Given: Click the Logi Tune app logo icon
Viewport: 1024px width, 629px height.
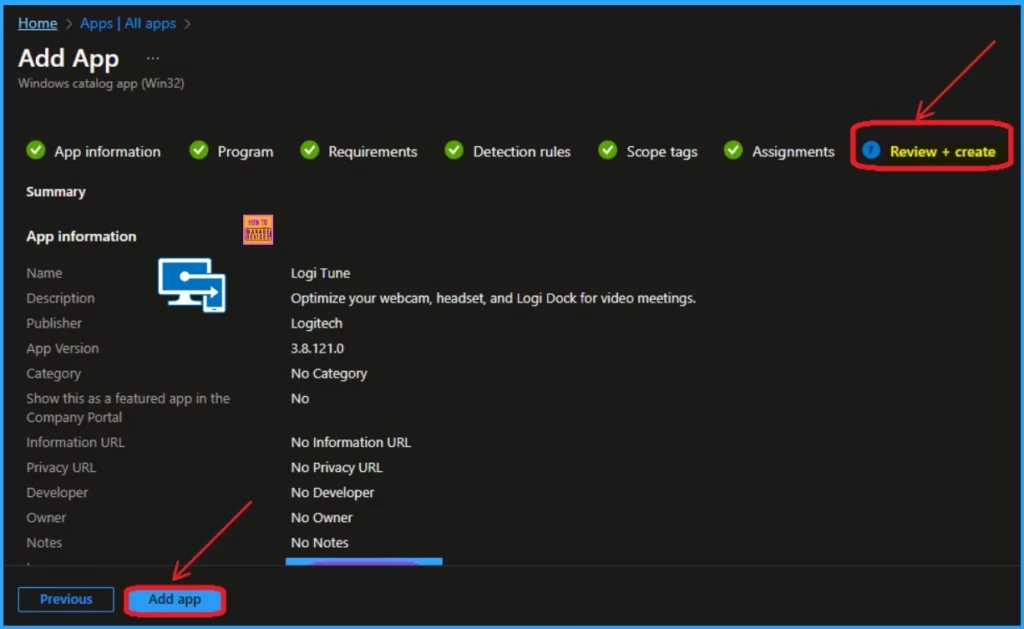Looking at the screenshot, I should coord(192,285).
